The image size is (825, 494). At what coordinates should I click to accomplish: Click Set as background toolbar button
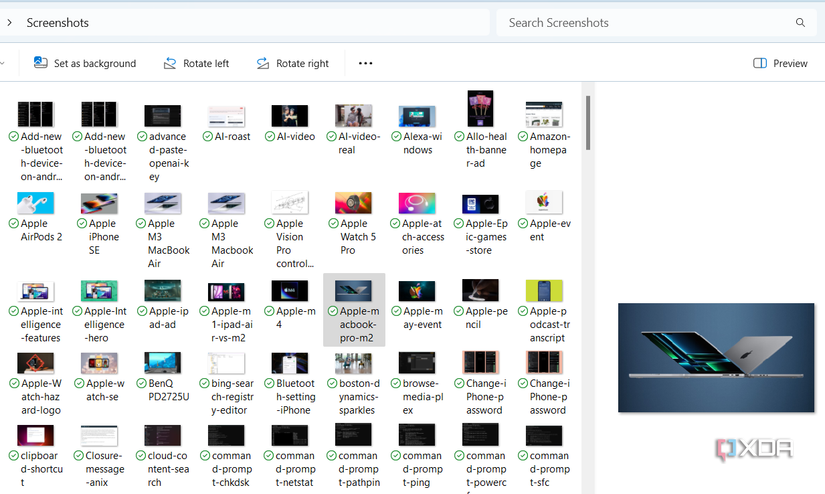coord(85,63)
